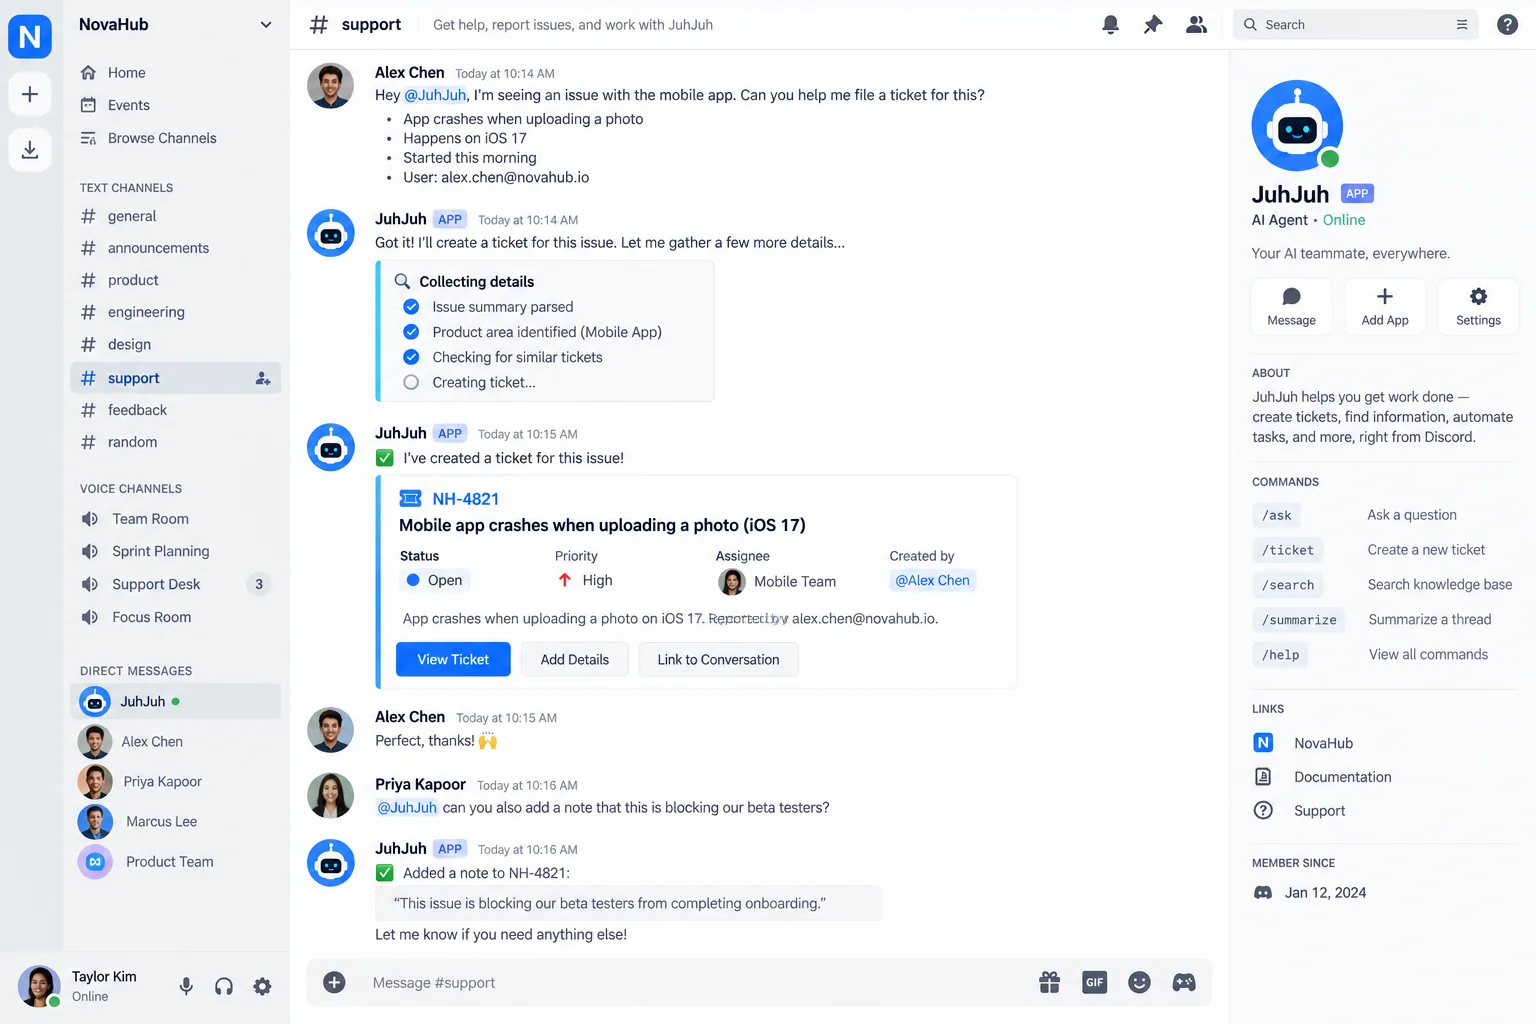
Task: Toggle headphones deafen
Action: tap(224, 987)
